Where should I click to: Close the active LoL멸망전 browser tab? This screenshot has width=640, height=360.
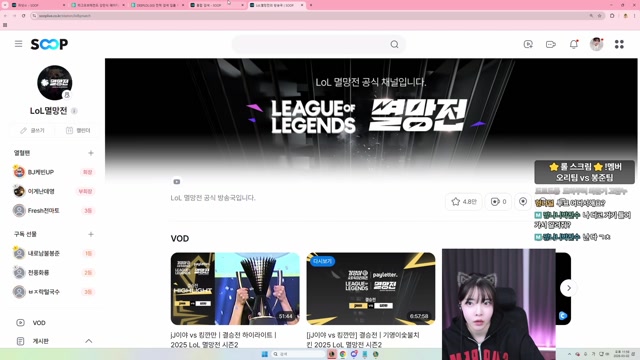coord(302,5)
